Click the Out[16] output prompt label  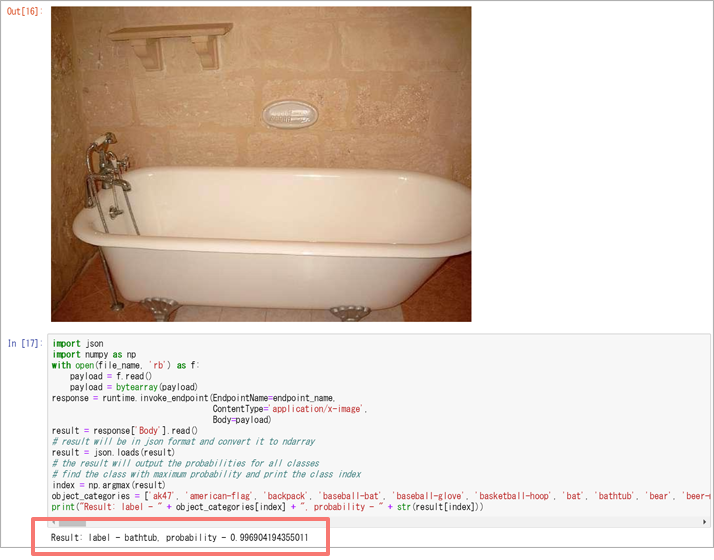25,11
